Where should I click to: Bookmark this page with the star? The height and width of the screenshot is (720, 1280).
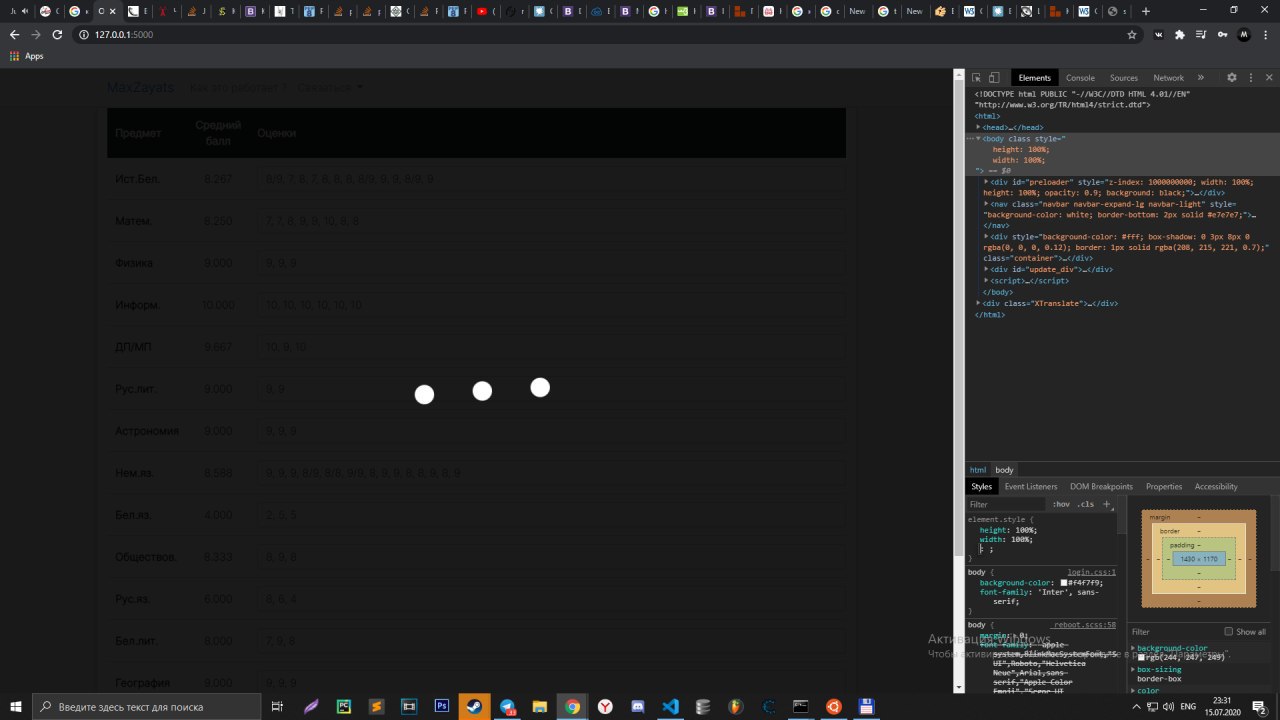pos(1132,34)
